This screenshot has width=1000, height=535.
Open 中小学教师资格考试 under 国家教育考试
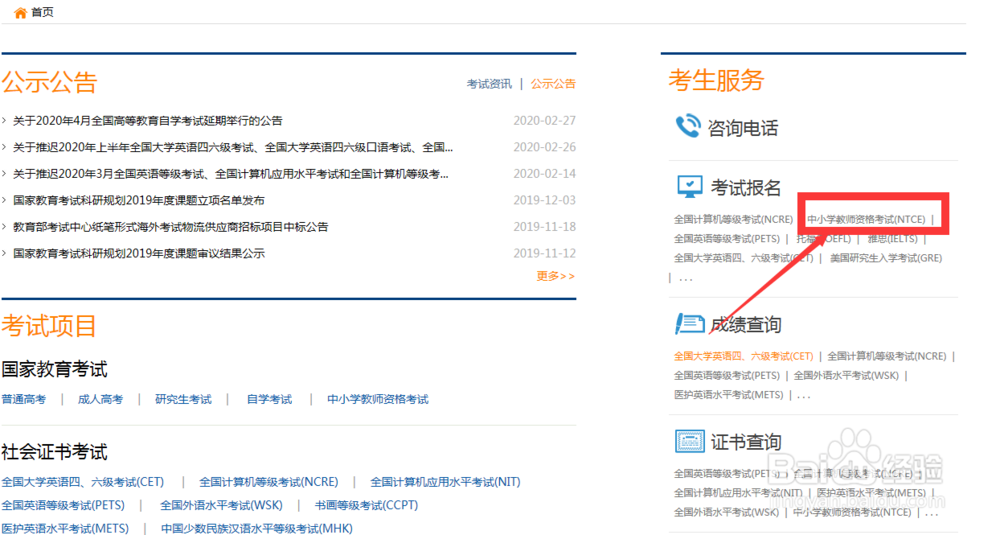point(378,399)
